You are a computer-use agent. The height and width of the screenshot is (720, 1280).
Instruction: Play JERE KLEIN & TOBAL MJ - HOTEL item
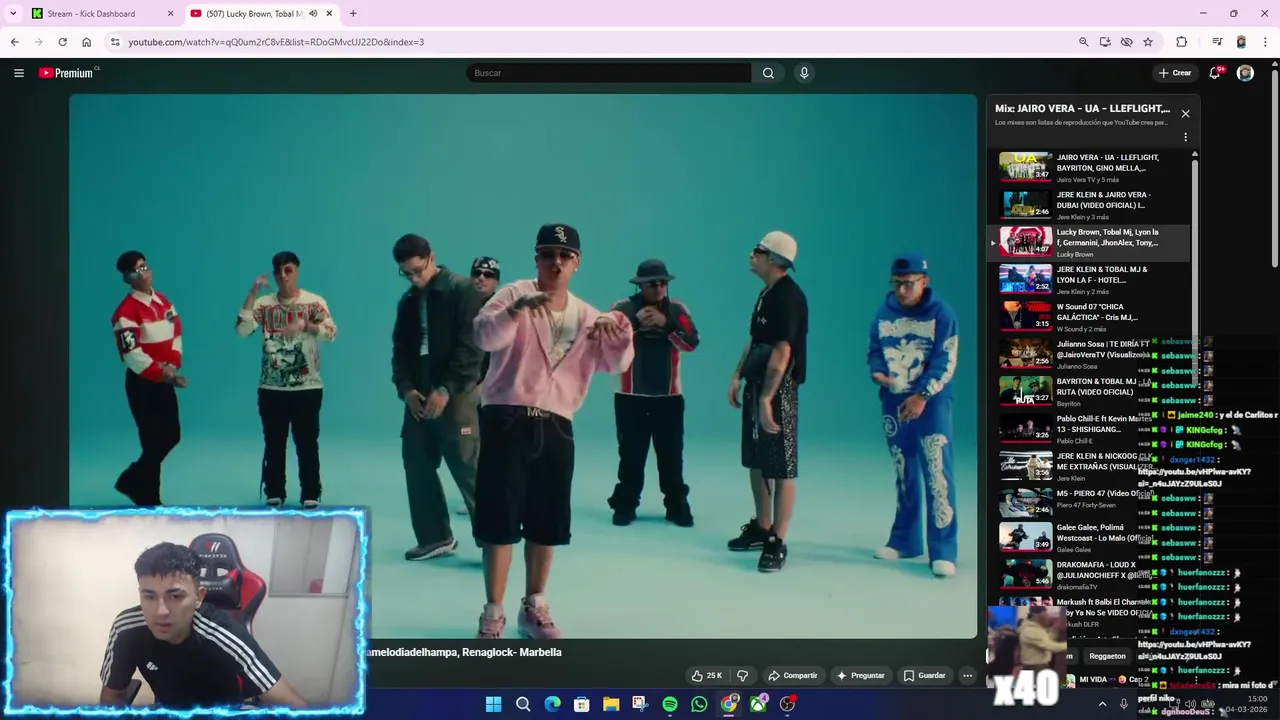point(1090,279)
